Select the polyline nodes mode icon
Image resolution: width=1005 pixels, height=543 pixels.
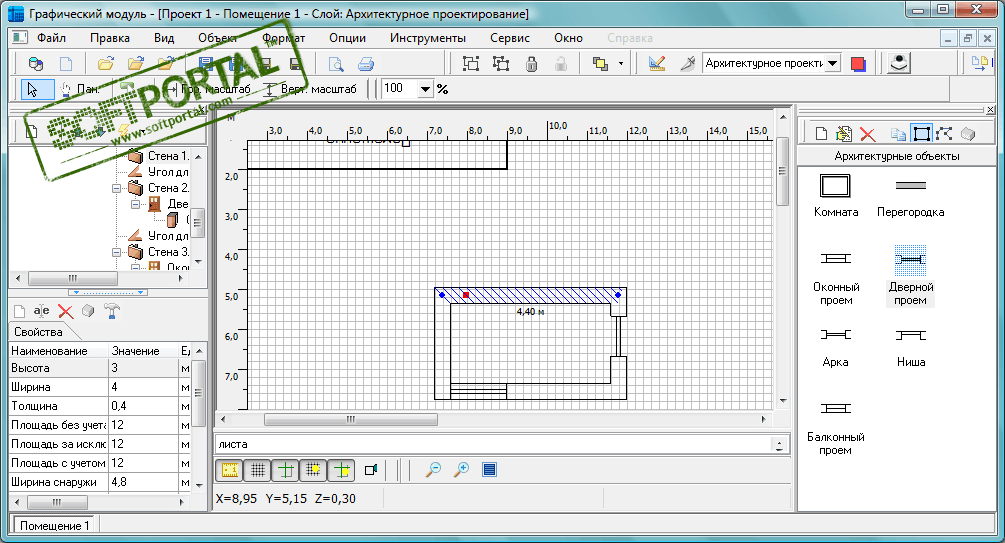[x=943, y=134]
